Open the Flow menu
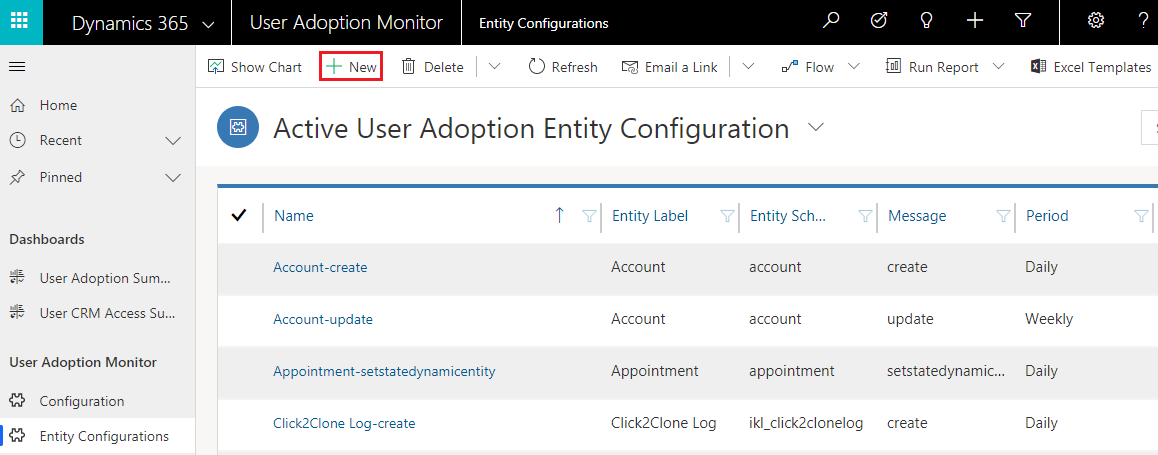1158x455 pixels. pyautogui.click(x=808, y=67)
